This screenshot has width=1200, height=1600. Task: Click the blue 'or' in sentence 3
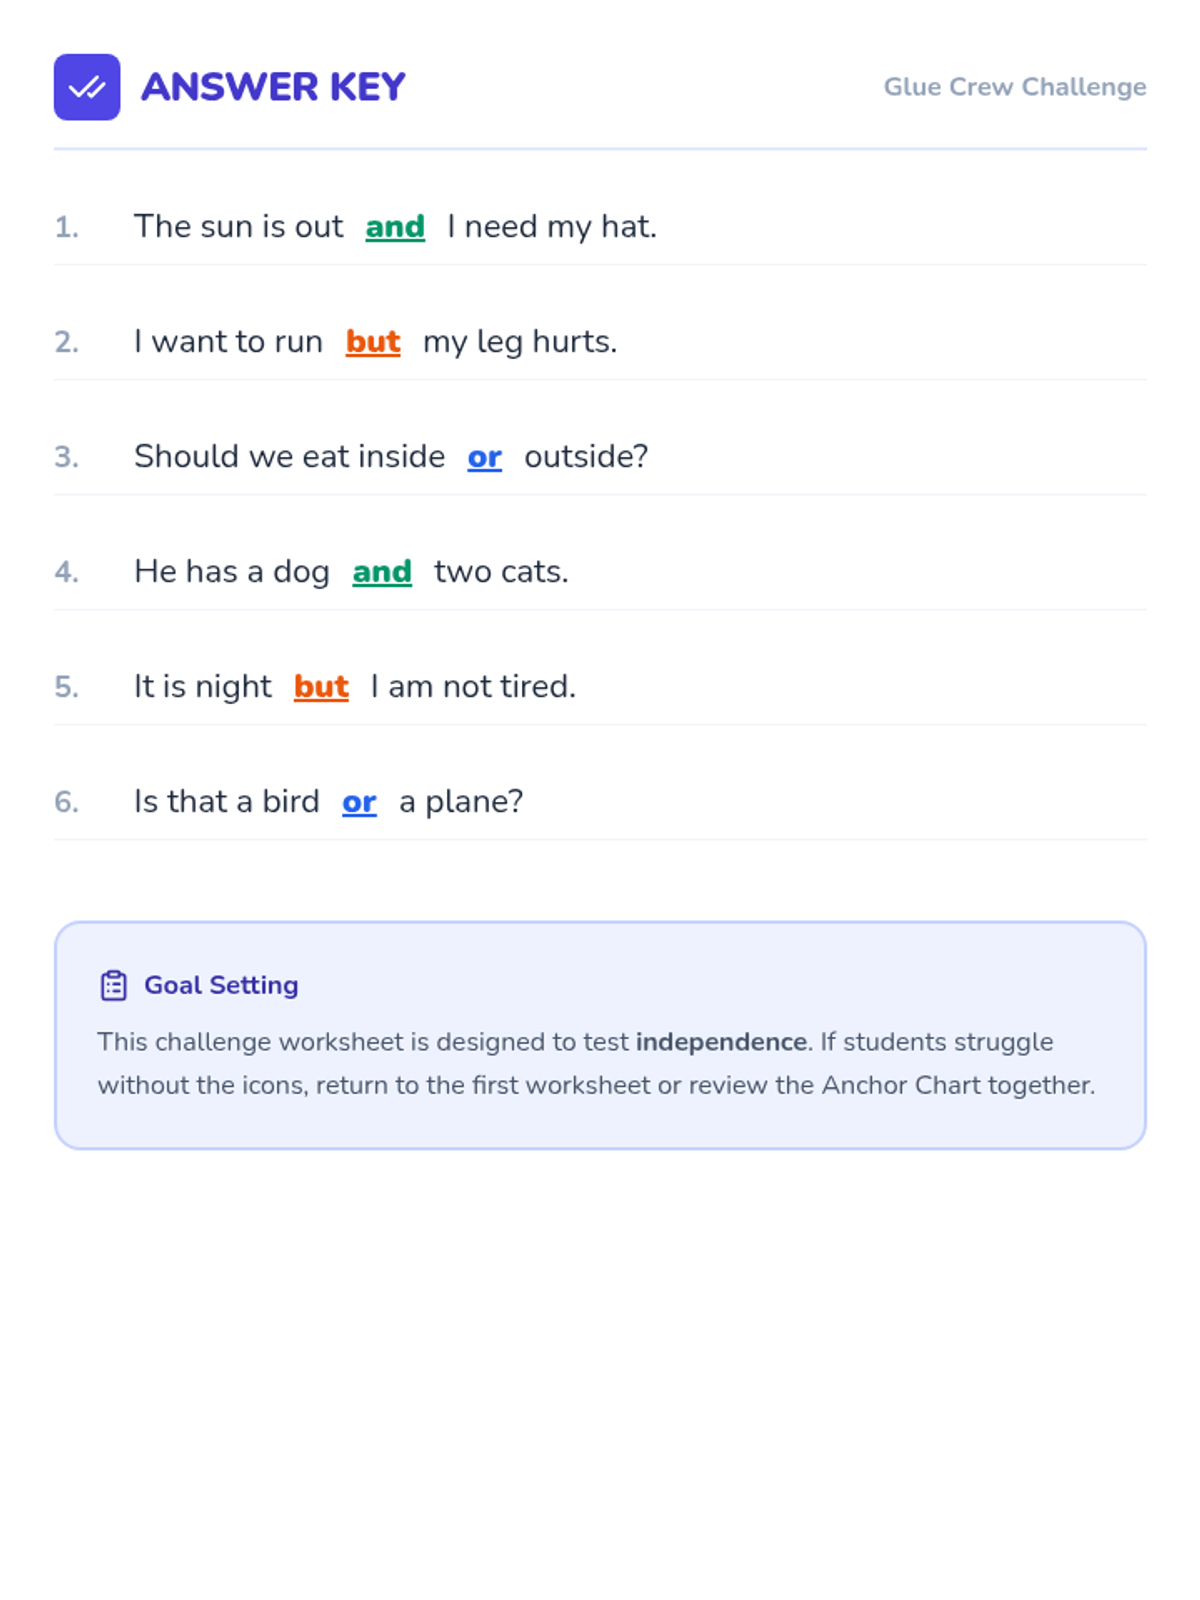485,457
